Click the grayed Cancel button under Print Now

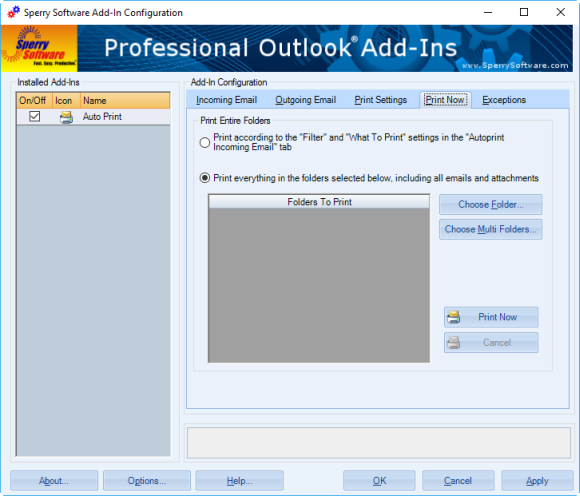[x=491, y=343]
